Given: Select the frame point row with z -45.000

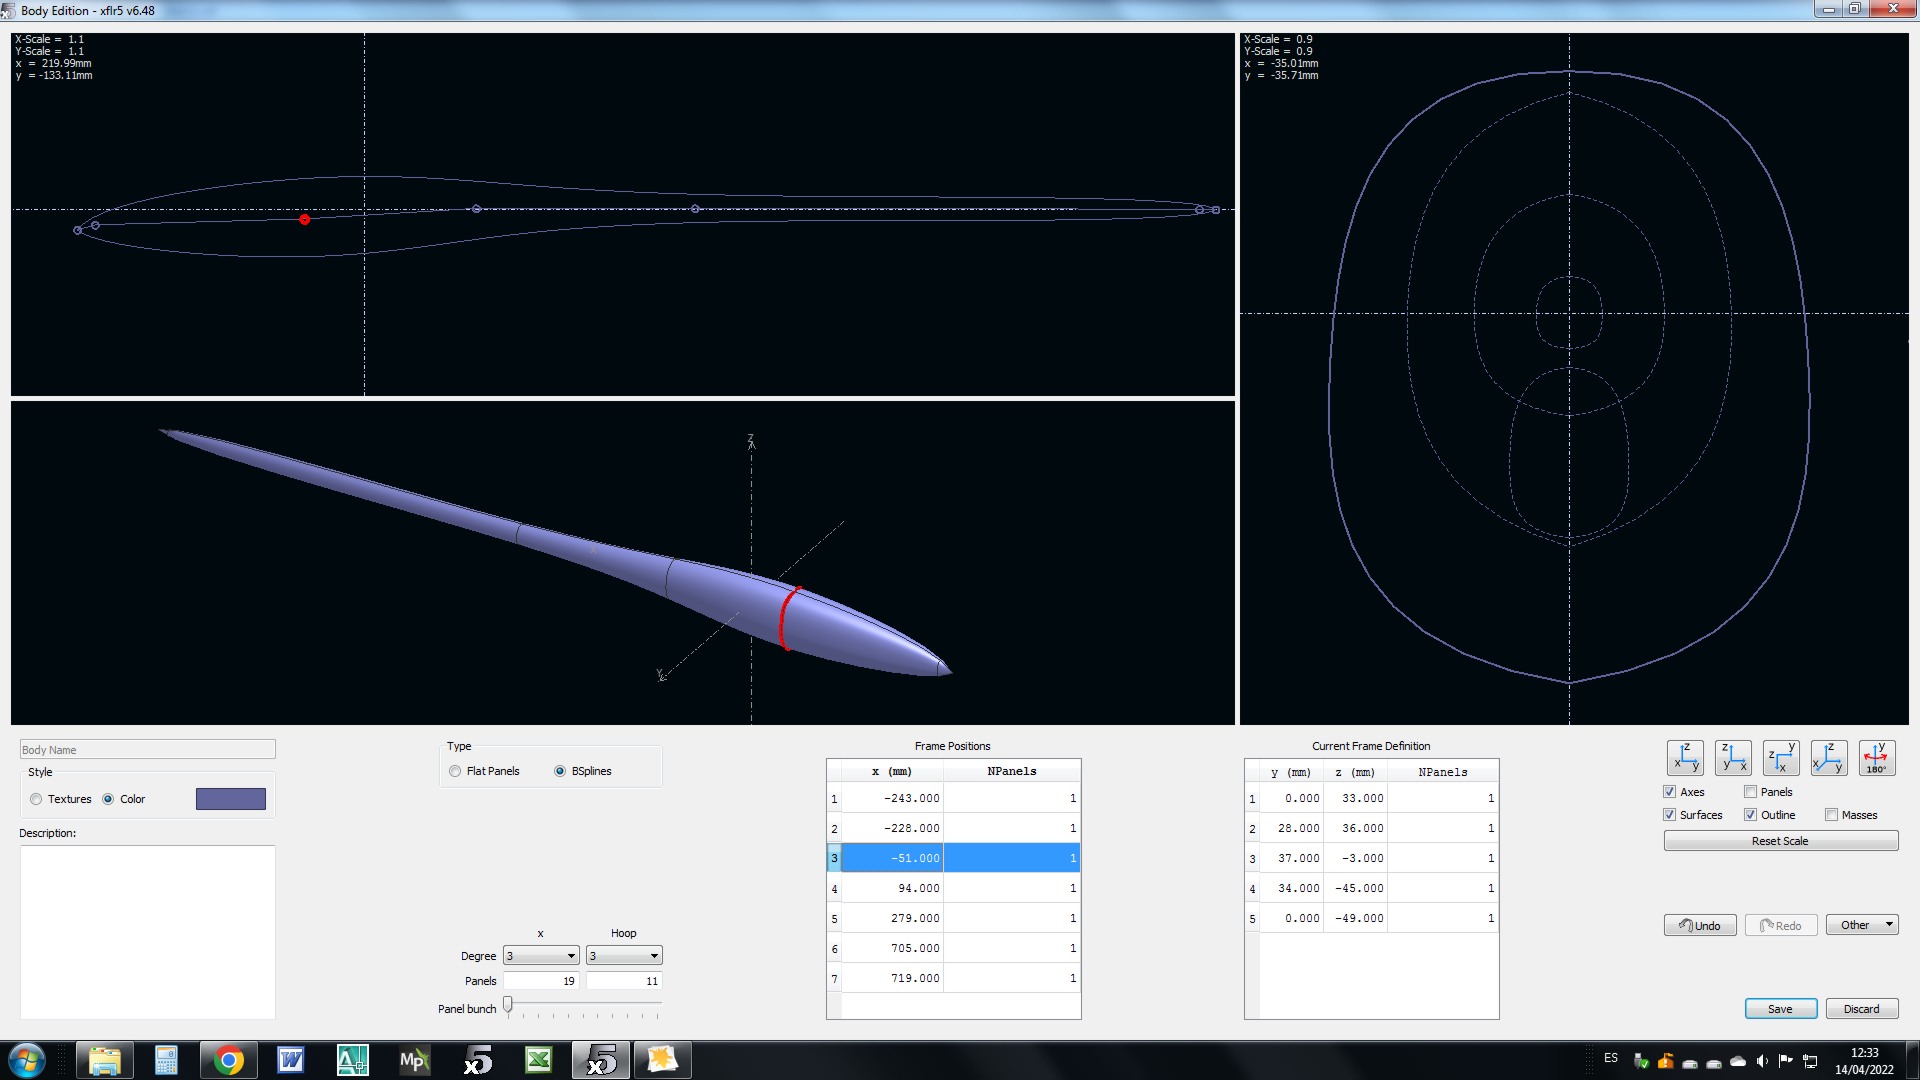Looking at the screenshot, I should 1358,888.
